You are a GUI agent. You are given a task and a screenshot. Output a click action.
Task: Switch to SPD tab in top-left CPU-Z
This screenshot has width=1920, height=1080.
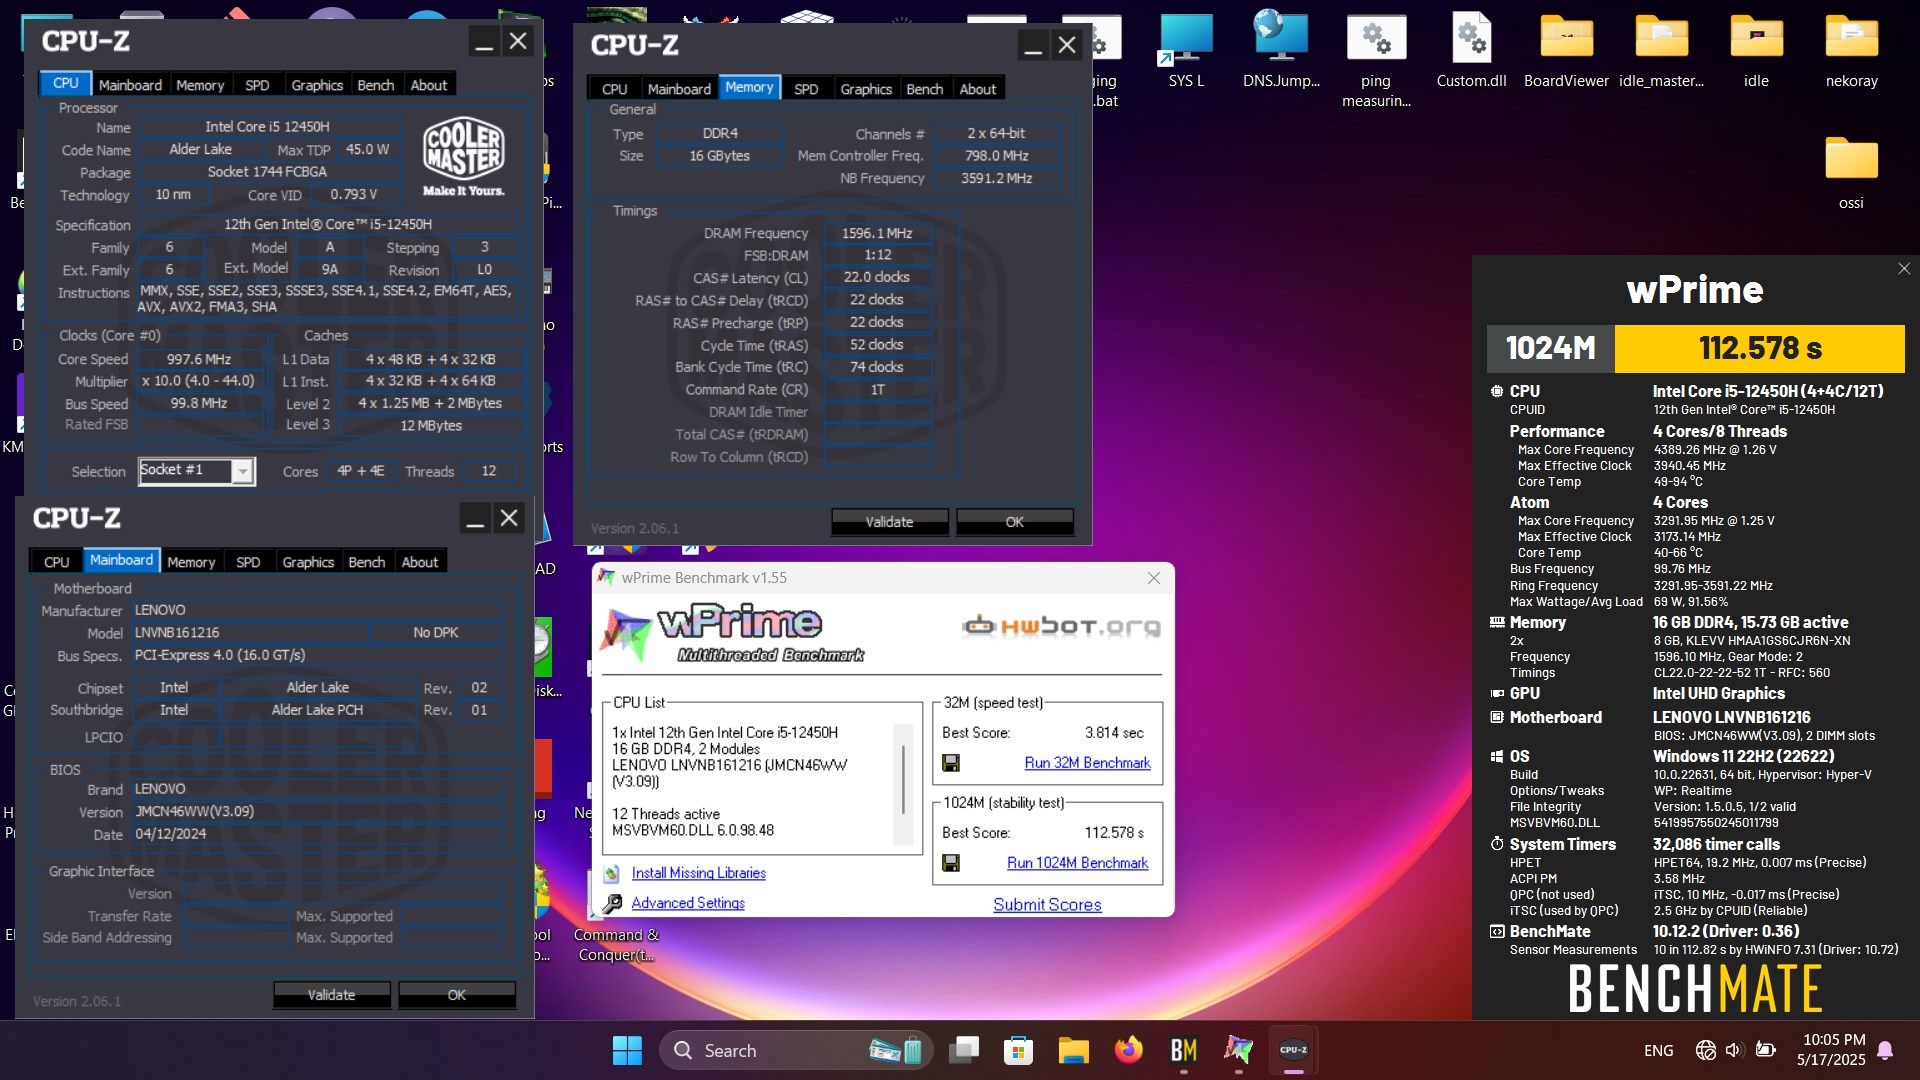(257, 85)
